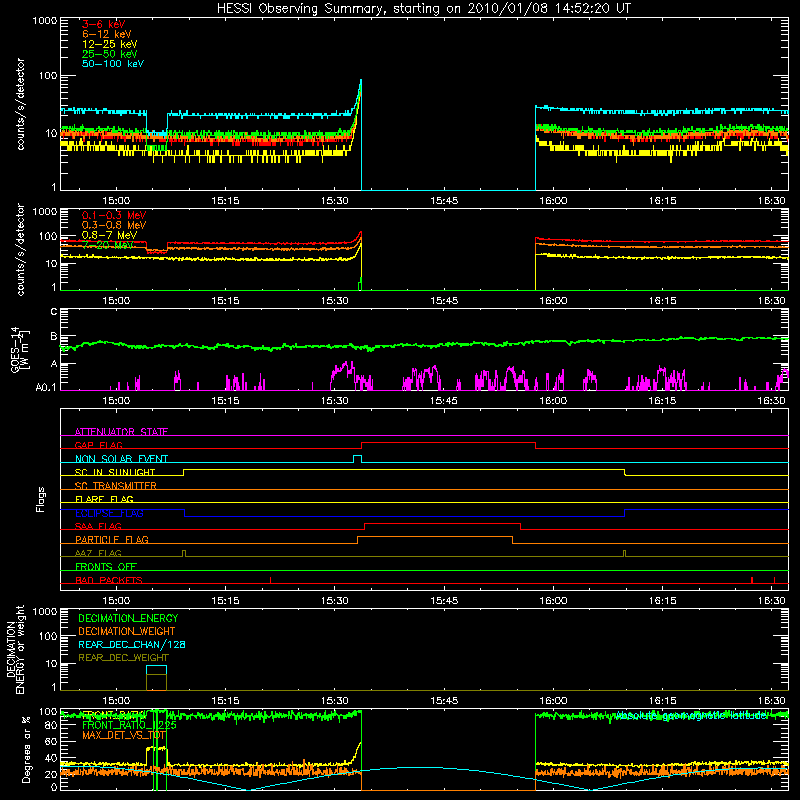800x800 pixels.
Task: Click the 16:15 tick under Flags panel
Action: [x=662, y=601]
